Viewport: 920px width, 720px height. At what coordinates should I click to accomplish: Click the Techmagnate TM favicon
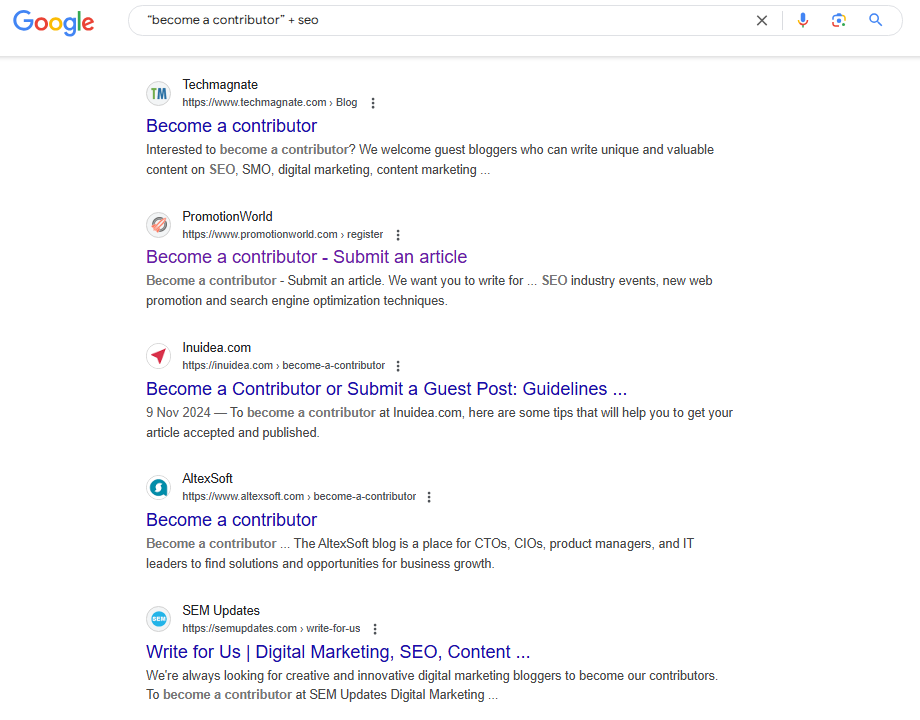tap(158, 93)
